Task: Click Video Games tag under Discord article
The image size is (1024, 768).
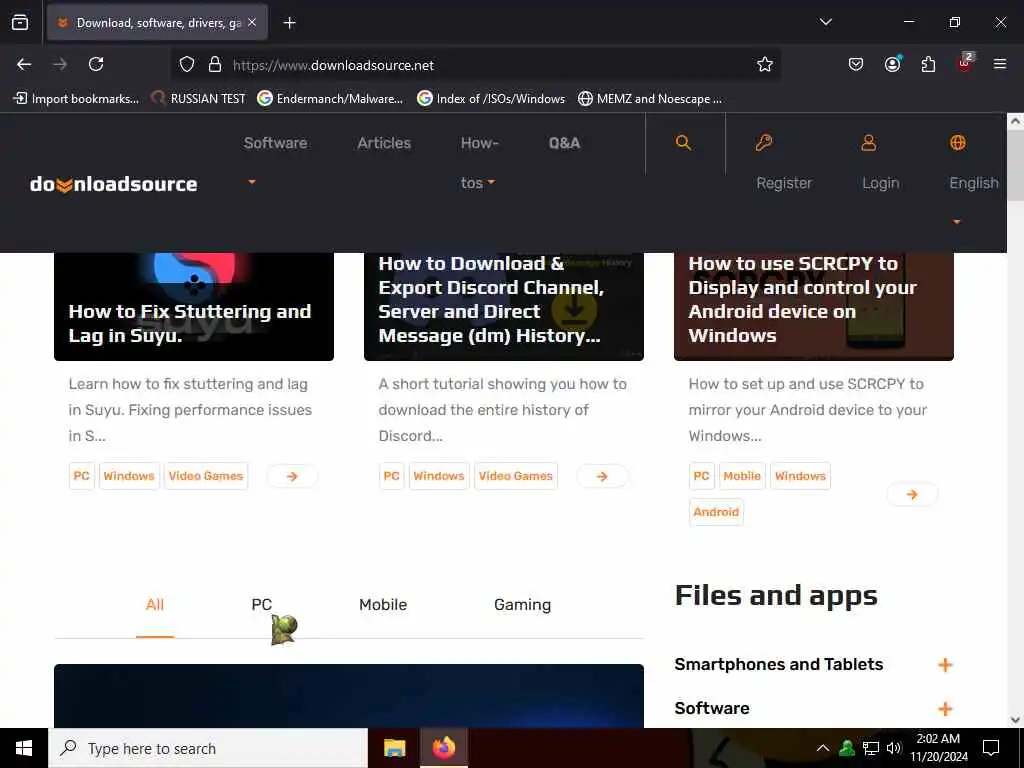Action: click(x=516, y=476)
